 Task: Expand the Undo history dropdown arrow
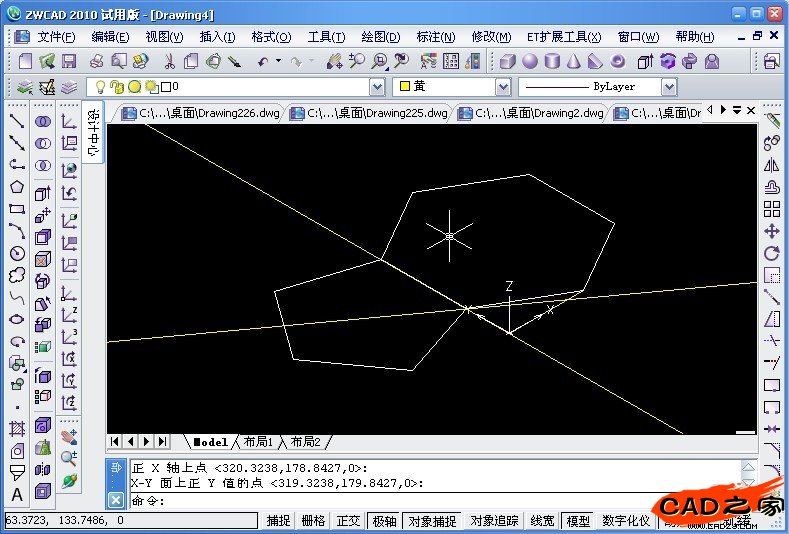278,61
